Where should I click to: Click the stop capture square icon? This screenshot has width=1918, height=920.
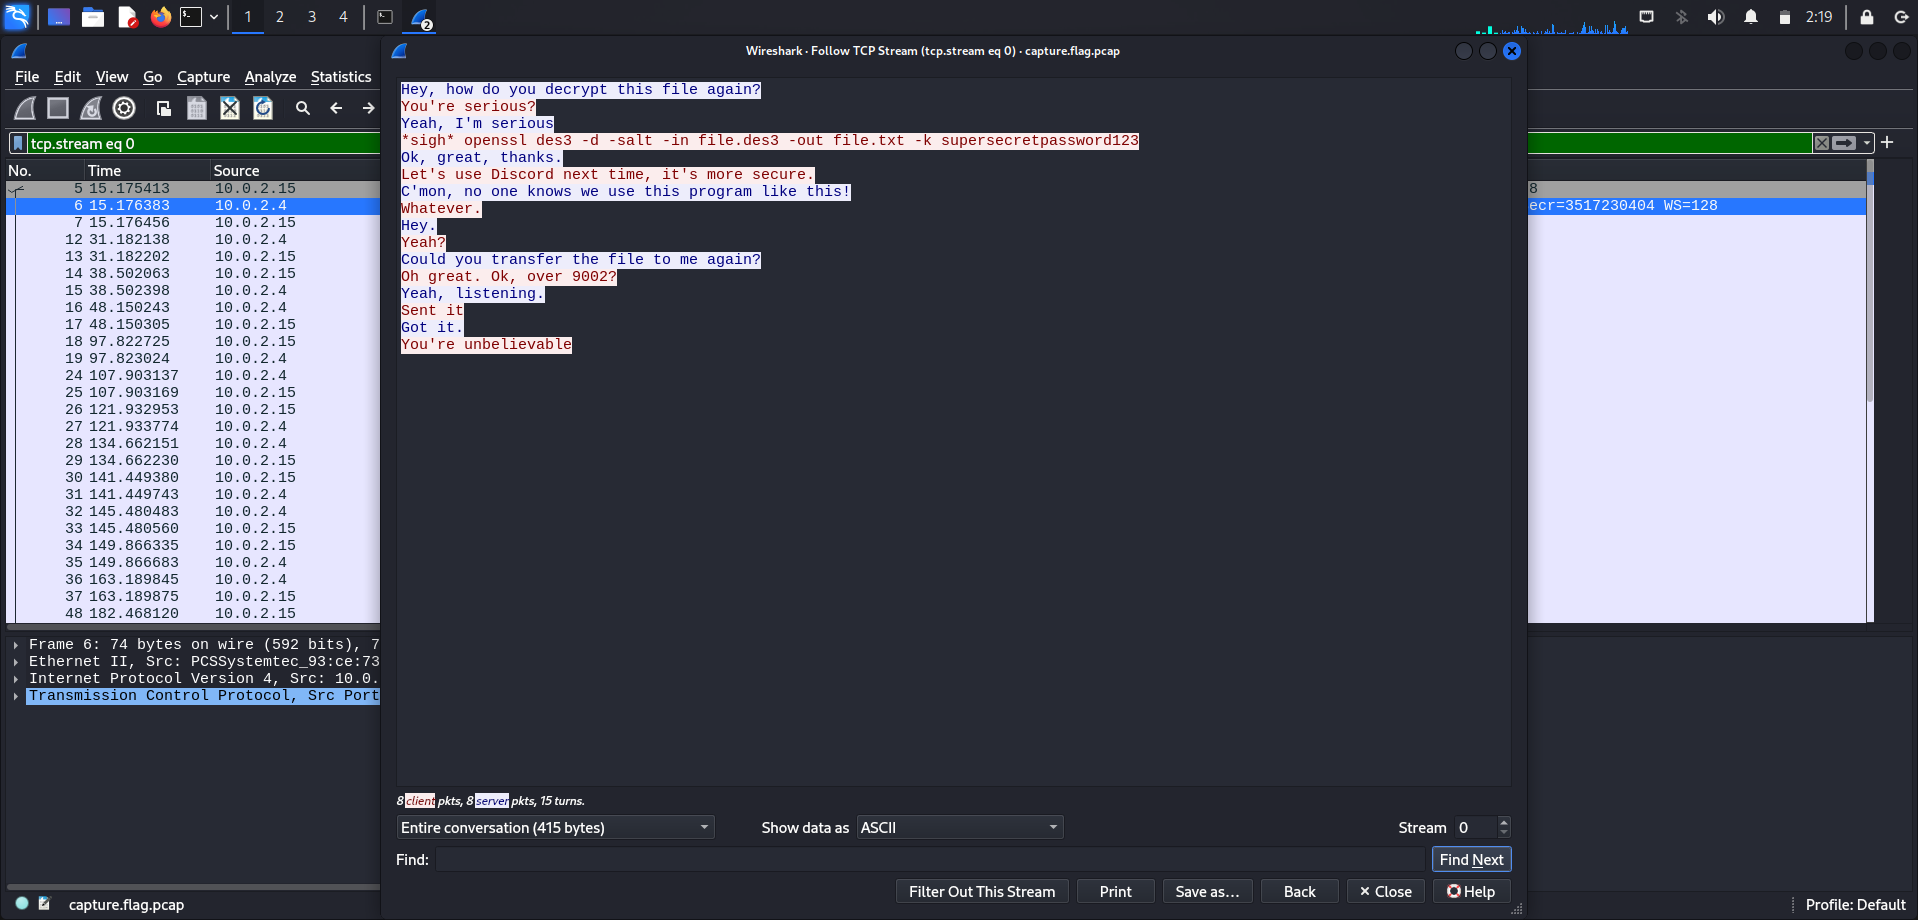(x=58, y=108)
